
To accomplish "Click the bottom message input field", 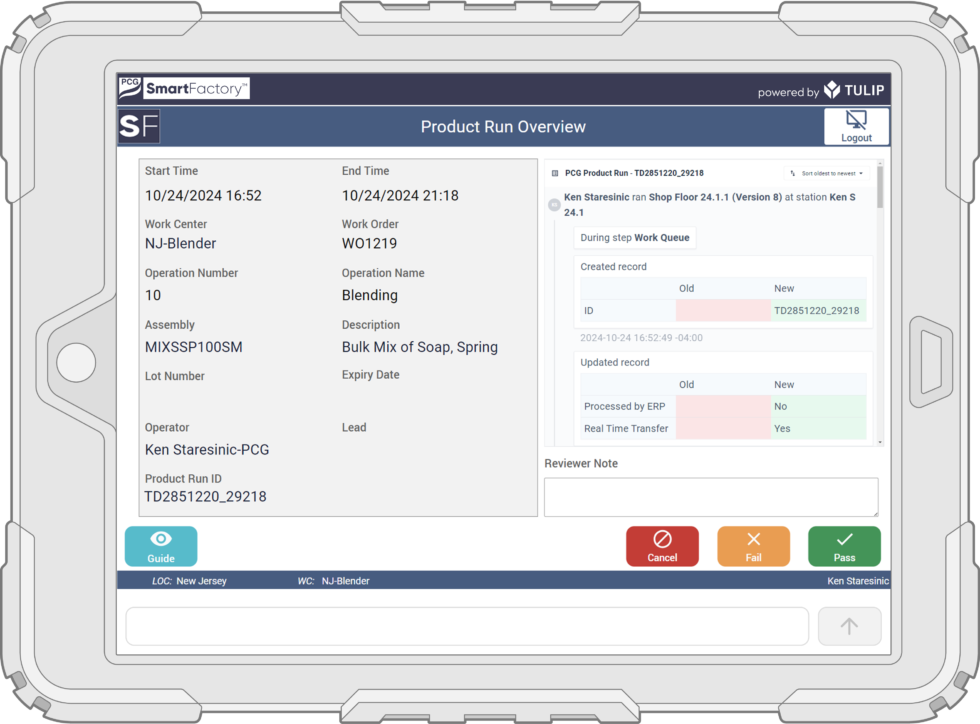I will [468, 626].
